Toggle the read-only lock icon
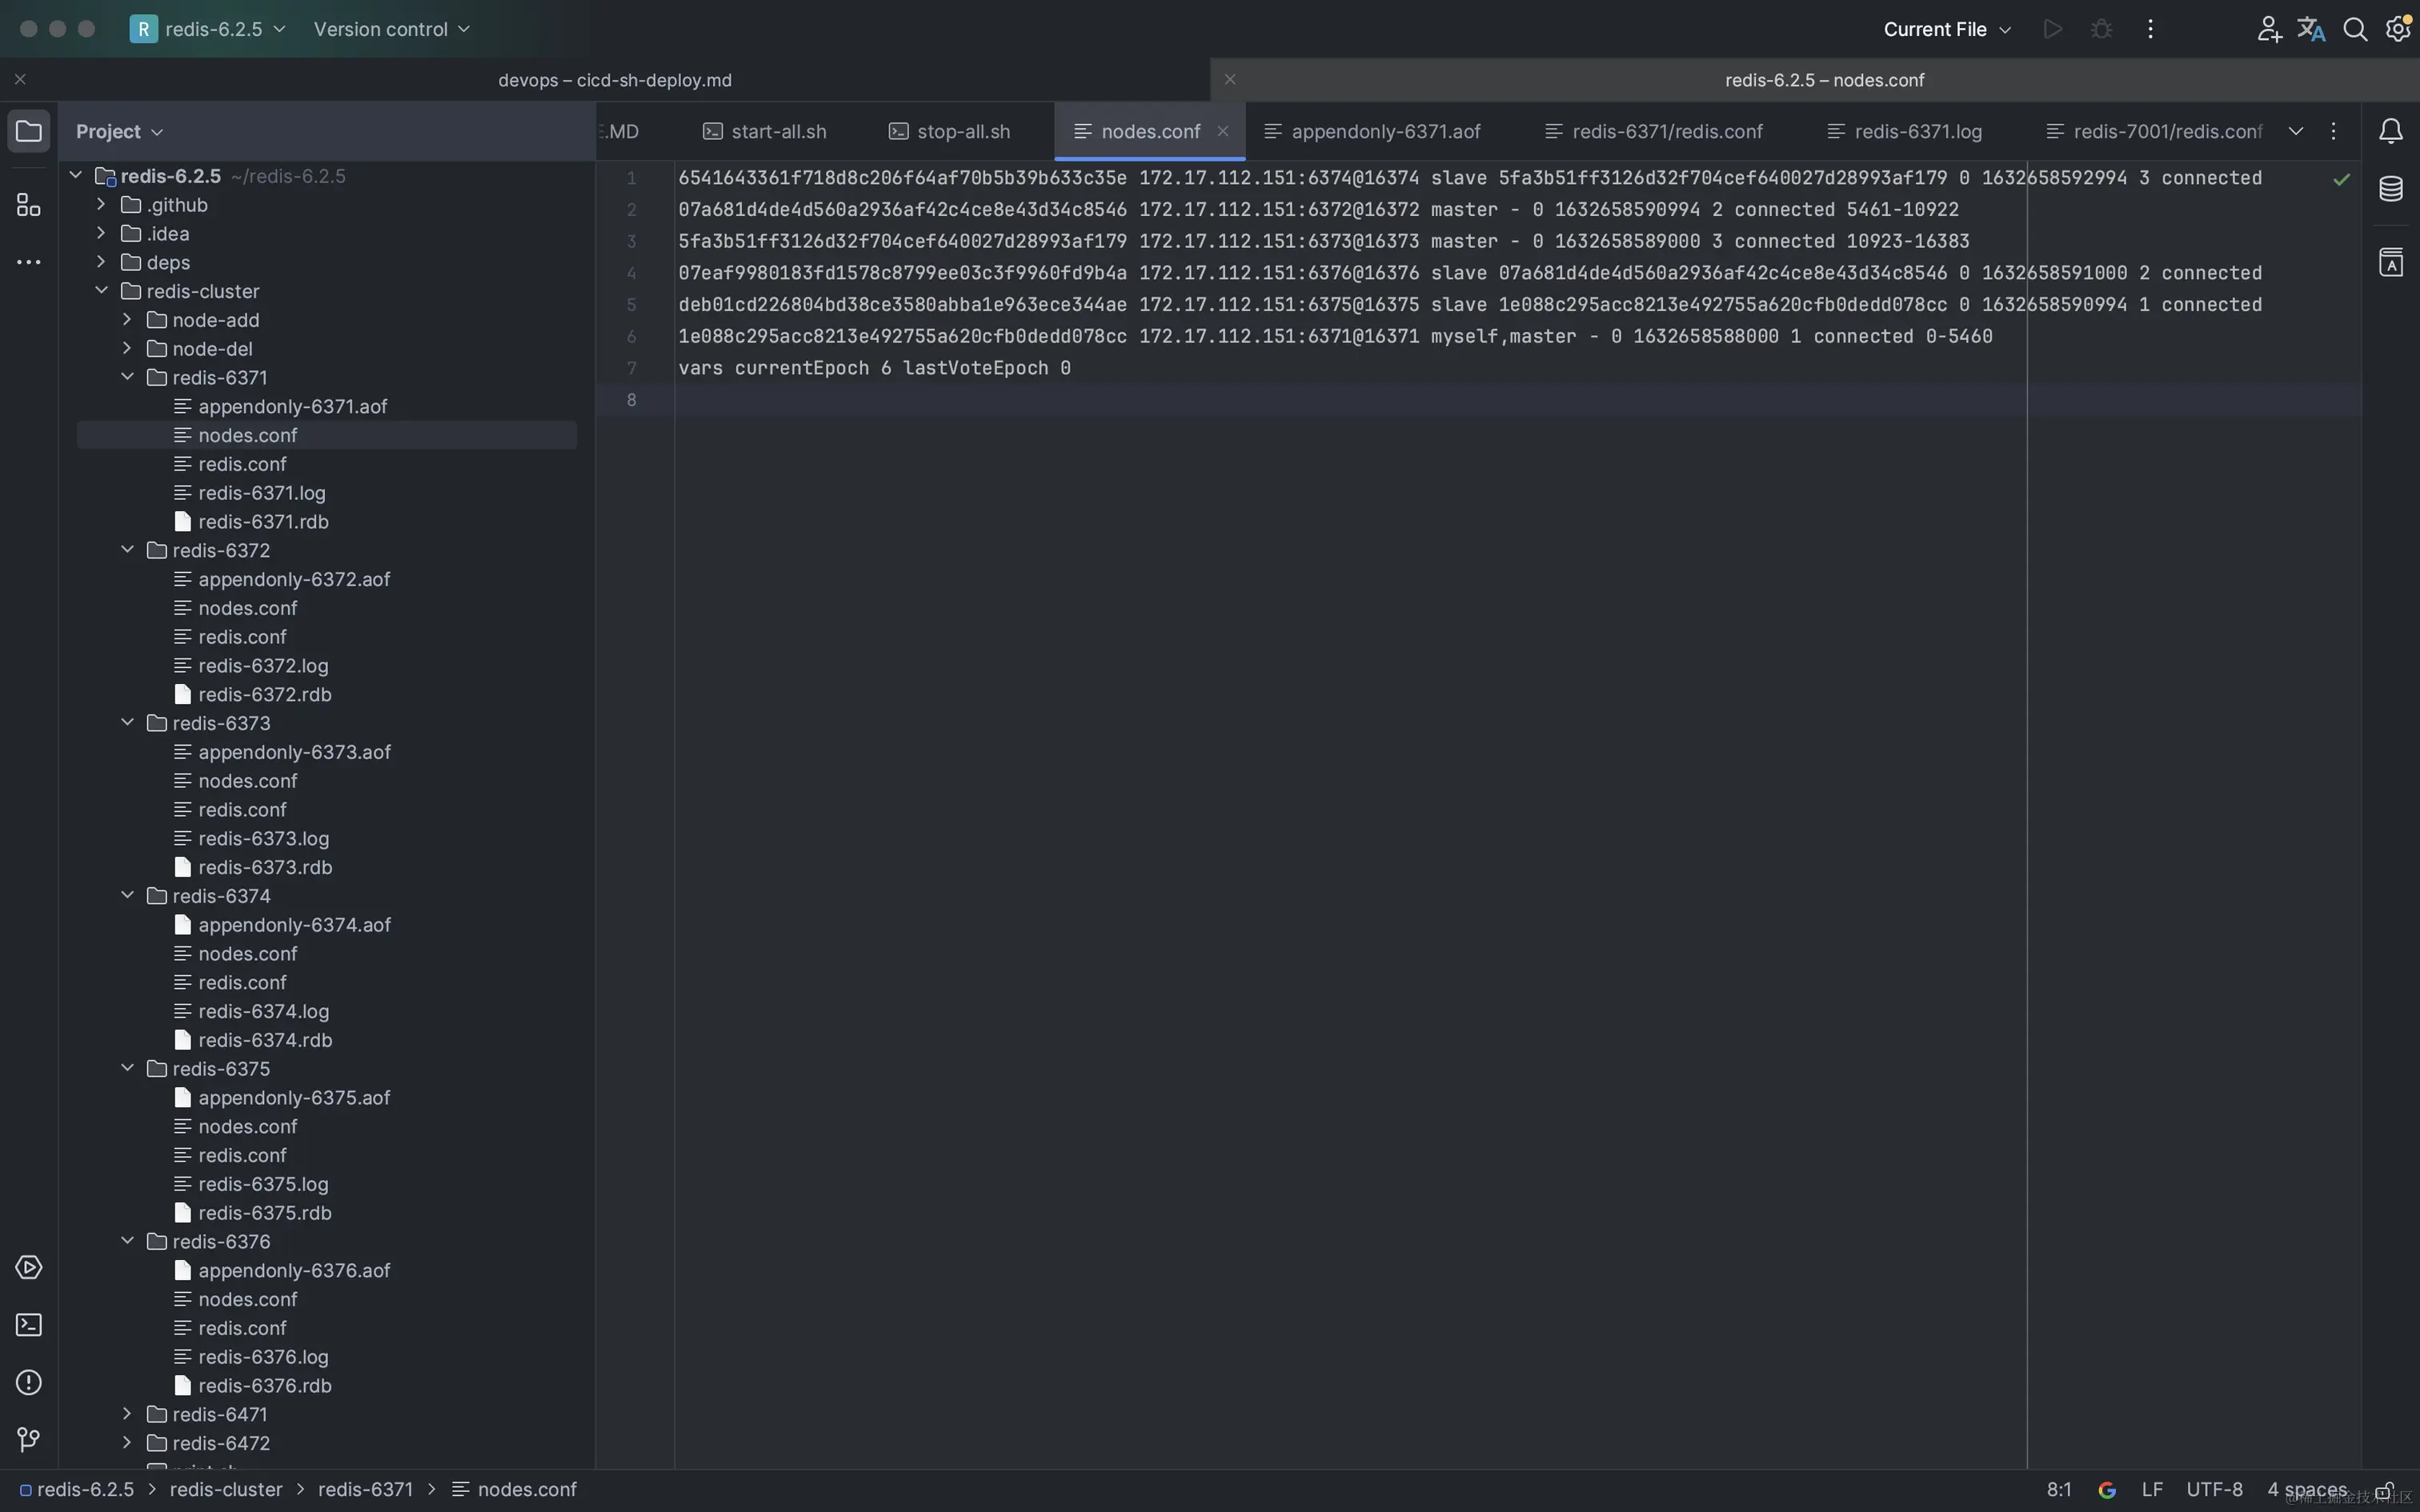Image resolution: width=2420 pixels, height=1512 pixels. (x=2385, y=1490)
